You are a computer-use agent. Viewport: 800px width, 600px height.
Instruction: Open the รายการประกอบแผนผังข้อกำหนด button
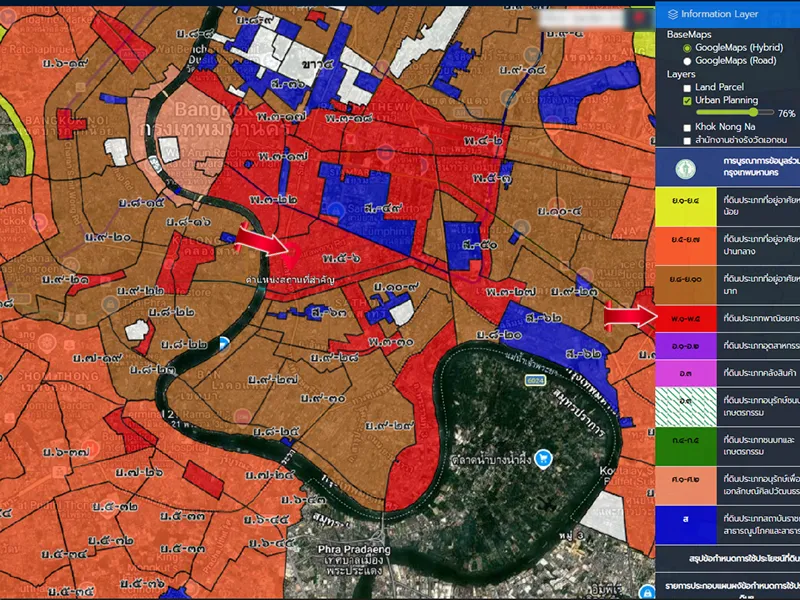728,584
